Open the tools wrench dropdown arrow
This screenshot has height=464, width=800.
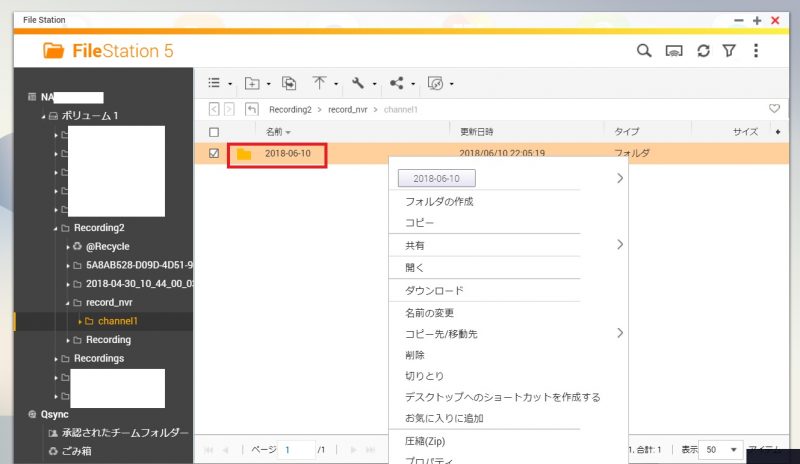coord(374,84)
